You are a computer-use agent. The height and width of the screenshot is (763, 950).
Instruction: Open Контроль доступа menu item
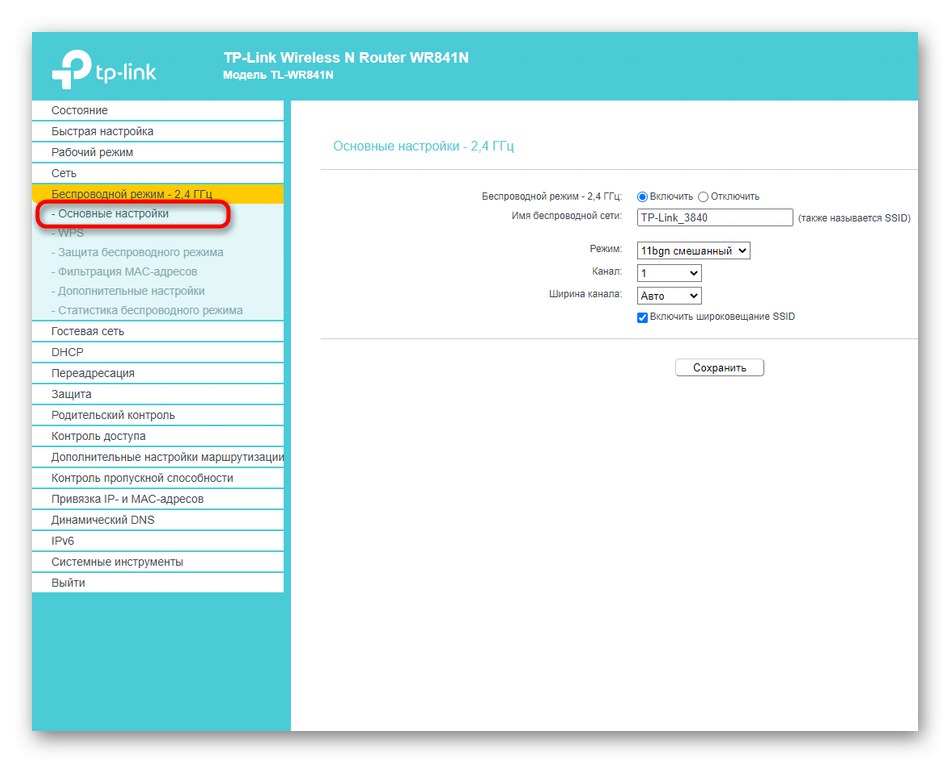coord(158,436)
